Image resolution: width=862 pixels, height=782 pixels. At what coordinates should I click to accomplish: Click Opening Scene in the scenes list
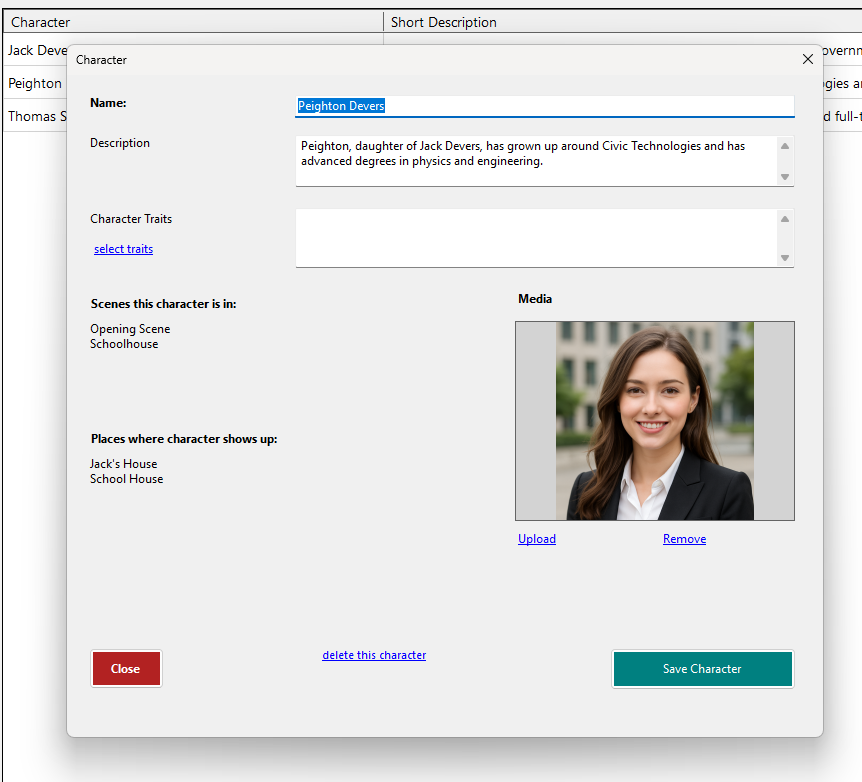click(x=130, y=329)
